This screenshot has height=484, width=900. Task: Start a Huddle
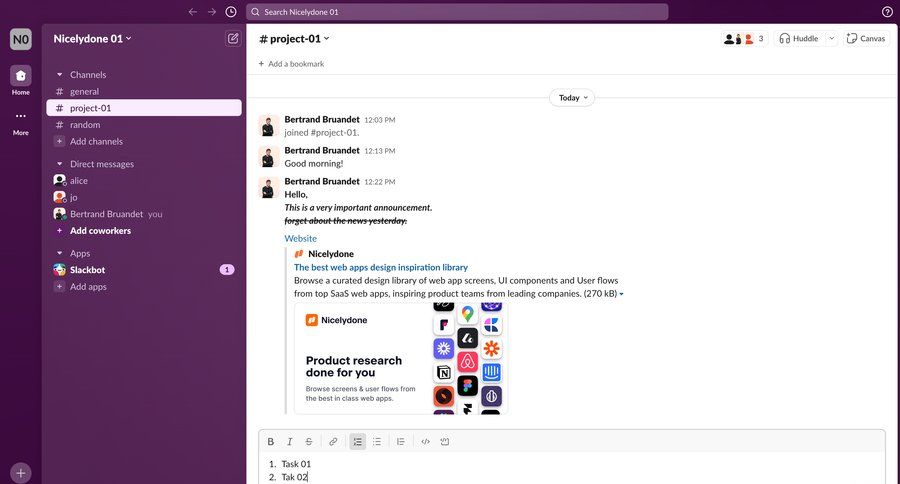tap(799, 38)
